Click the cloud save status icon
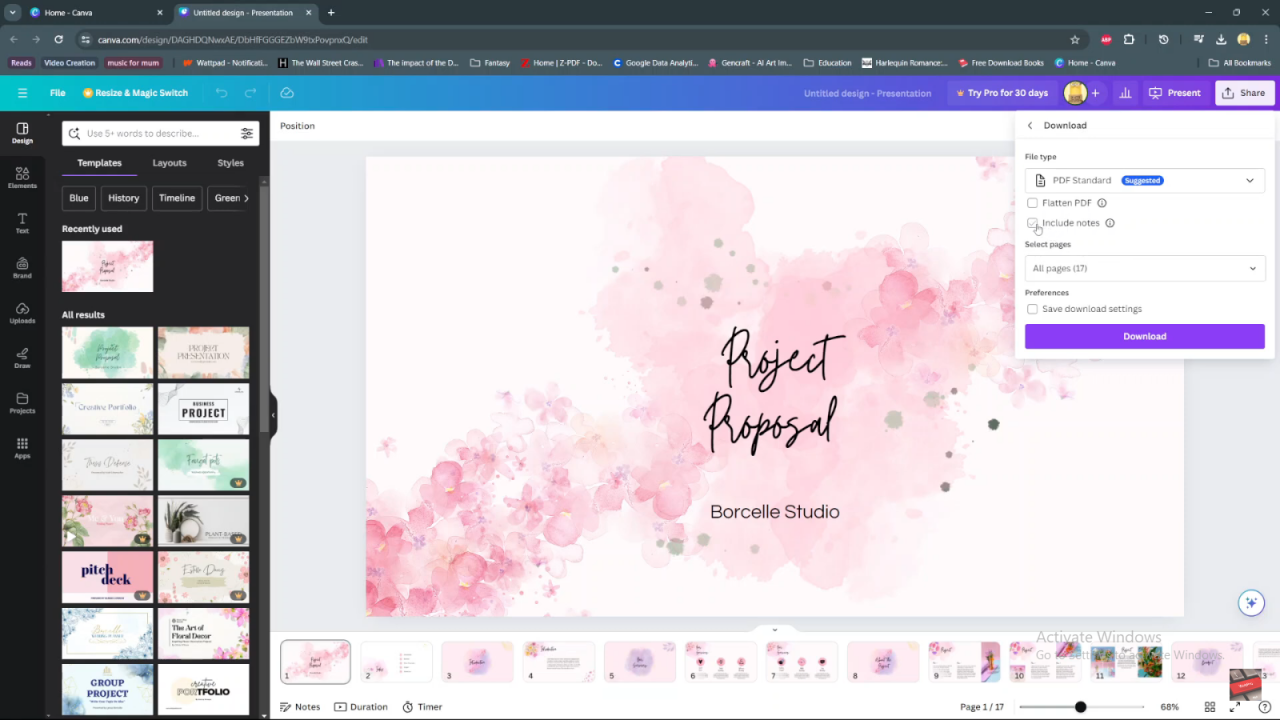 point(287,93)
